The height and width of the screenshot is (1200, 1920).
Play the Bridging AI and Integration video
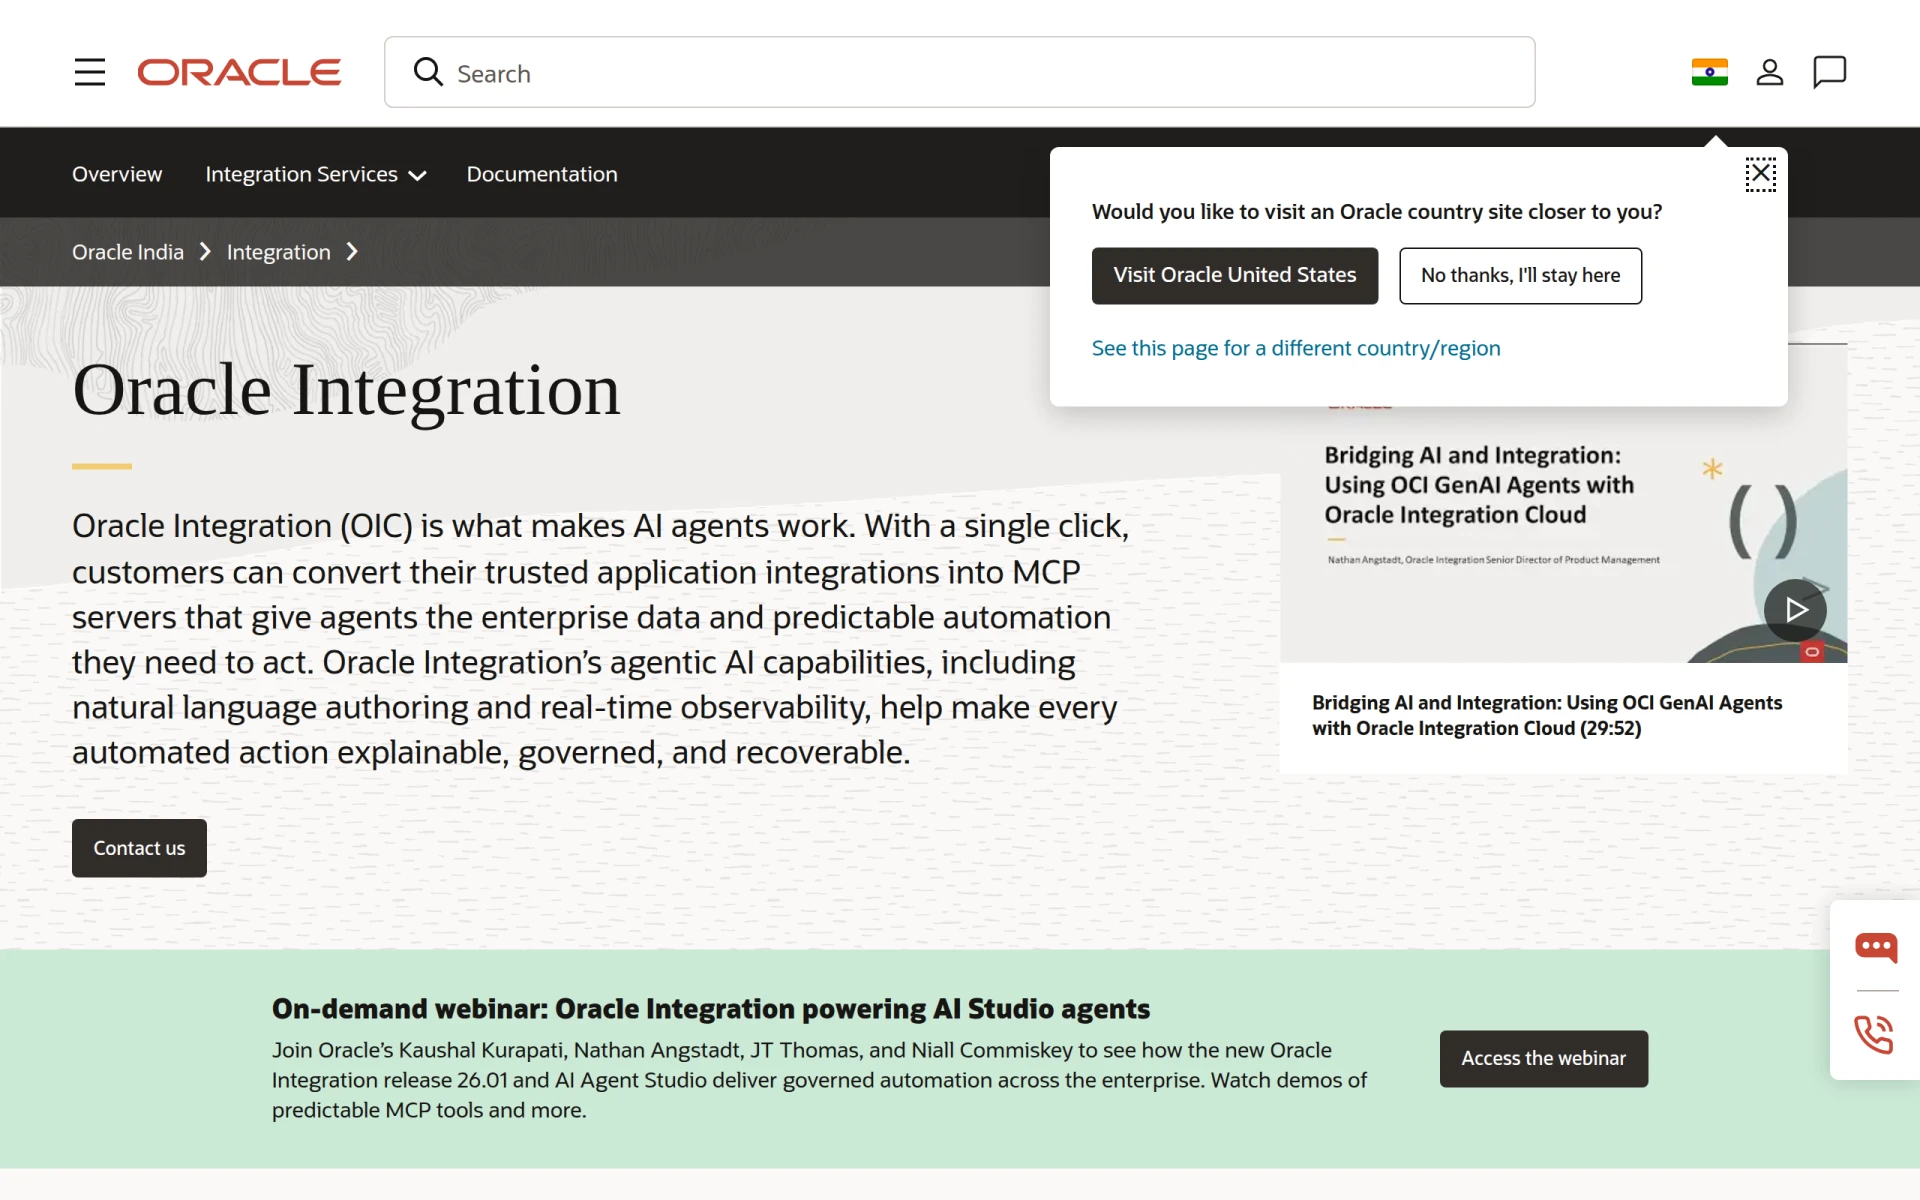(x=1795, y=610)
